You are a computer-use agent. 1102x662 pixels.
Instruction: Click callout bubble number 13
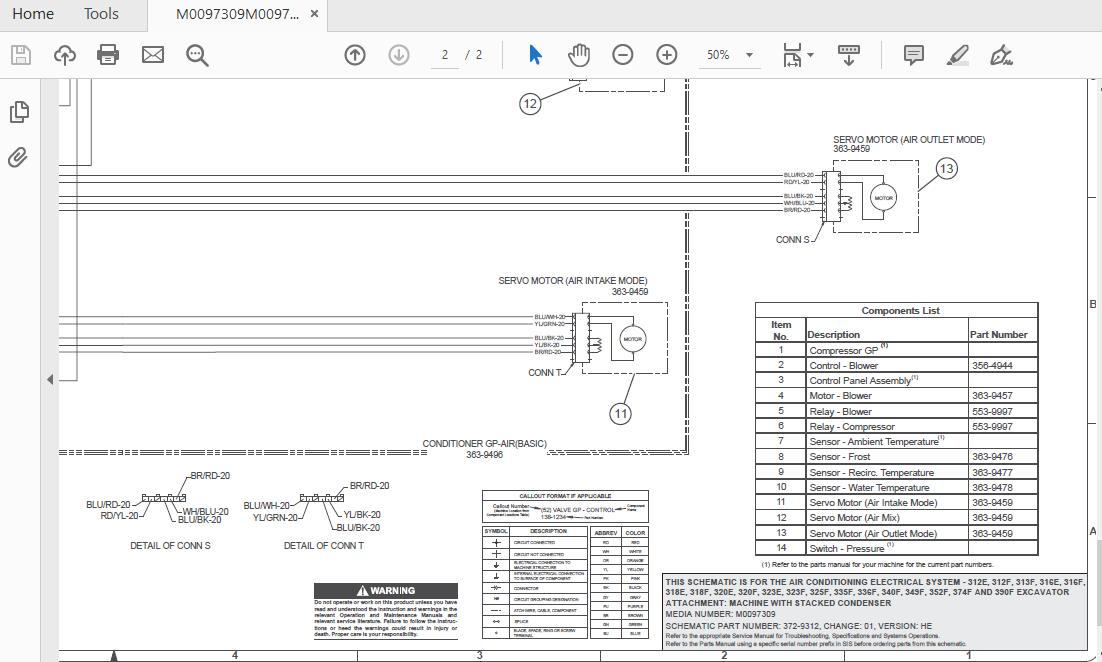coord(947,169)
